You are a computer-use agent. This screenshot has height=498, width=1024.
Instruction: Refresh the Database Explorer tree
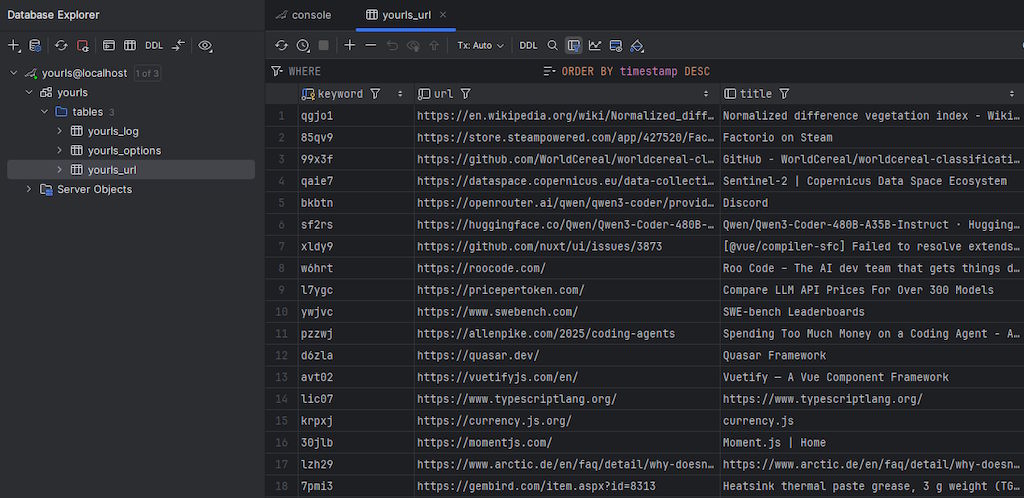pyautogui.click(x=61, y=46)
